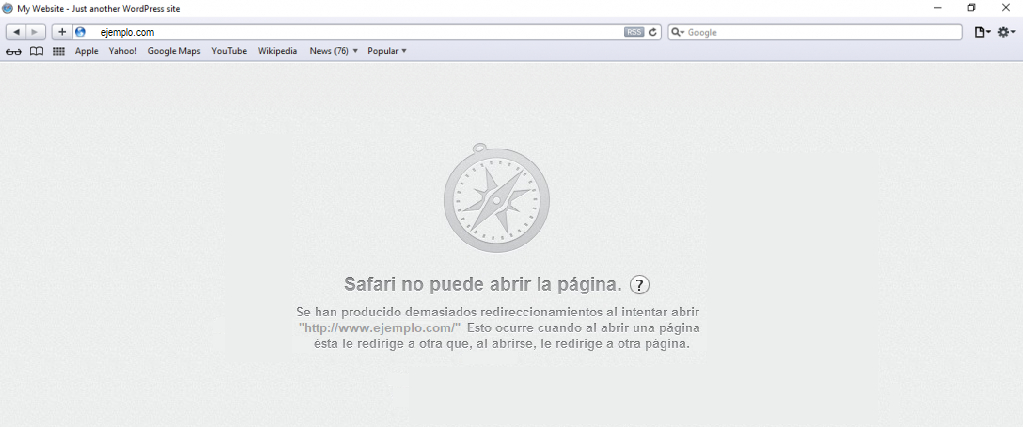Click the search magnifier icon
The image size is (1023, 427).
(x=678, y=32)
